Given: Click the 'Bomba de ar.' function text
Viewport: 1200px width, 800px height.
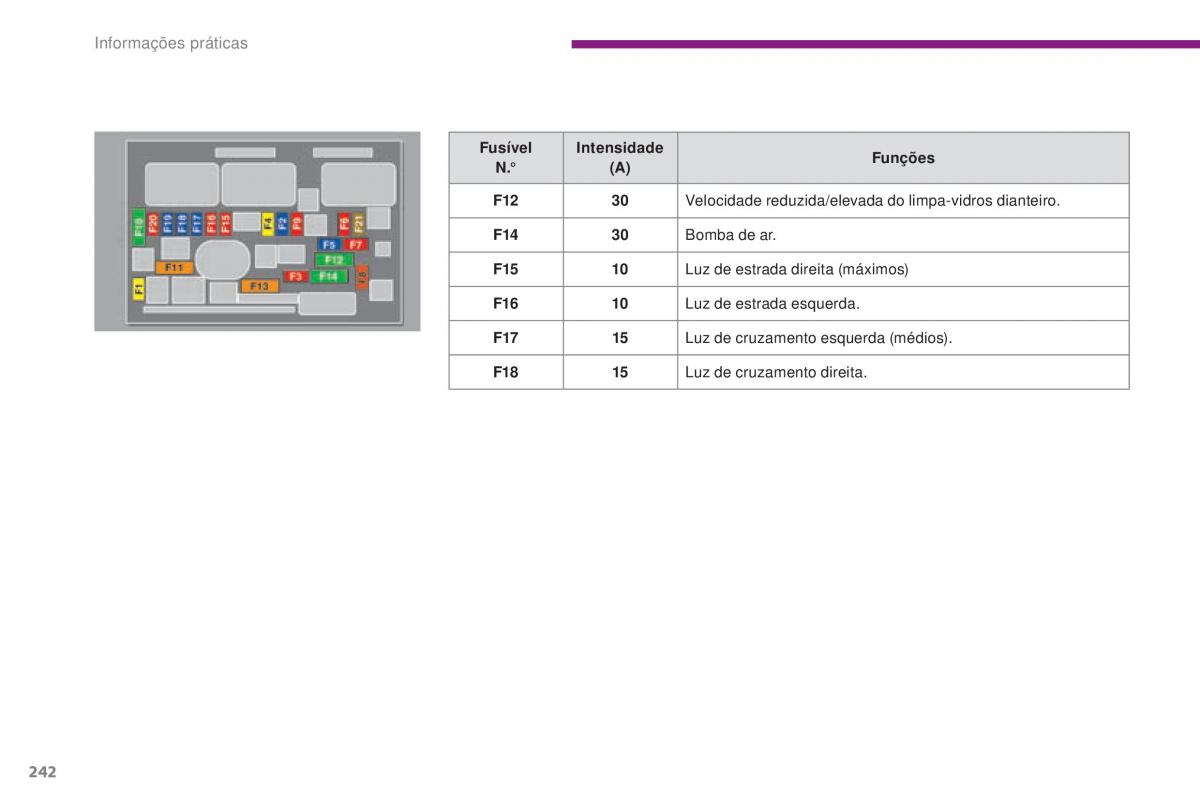Looking at the screenshot, I should coord(730,235).
